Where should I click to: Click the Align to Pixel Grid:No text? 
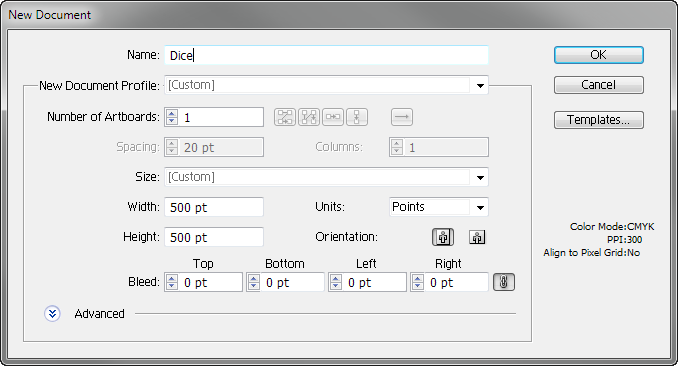pos(592,253)
